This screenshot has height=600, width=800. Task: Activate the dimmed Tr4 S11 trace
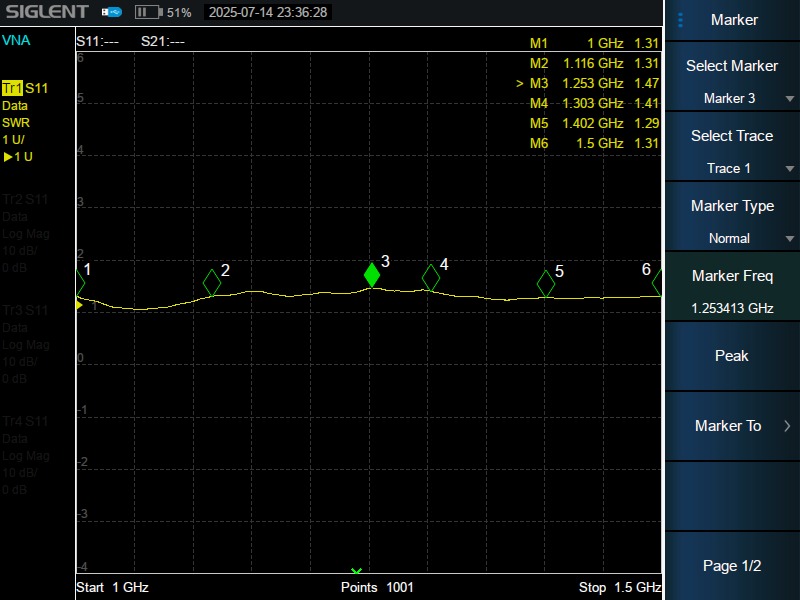25,421
